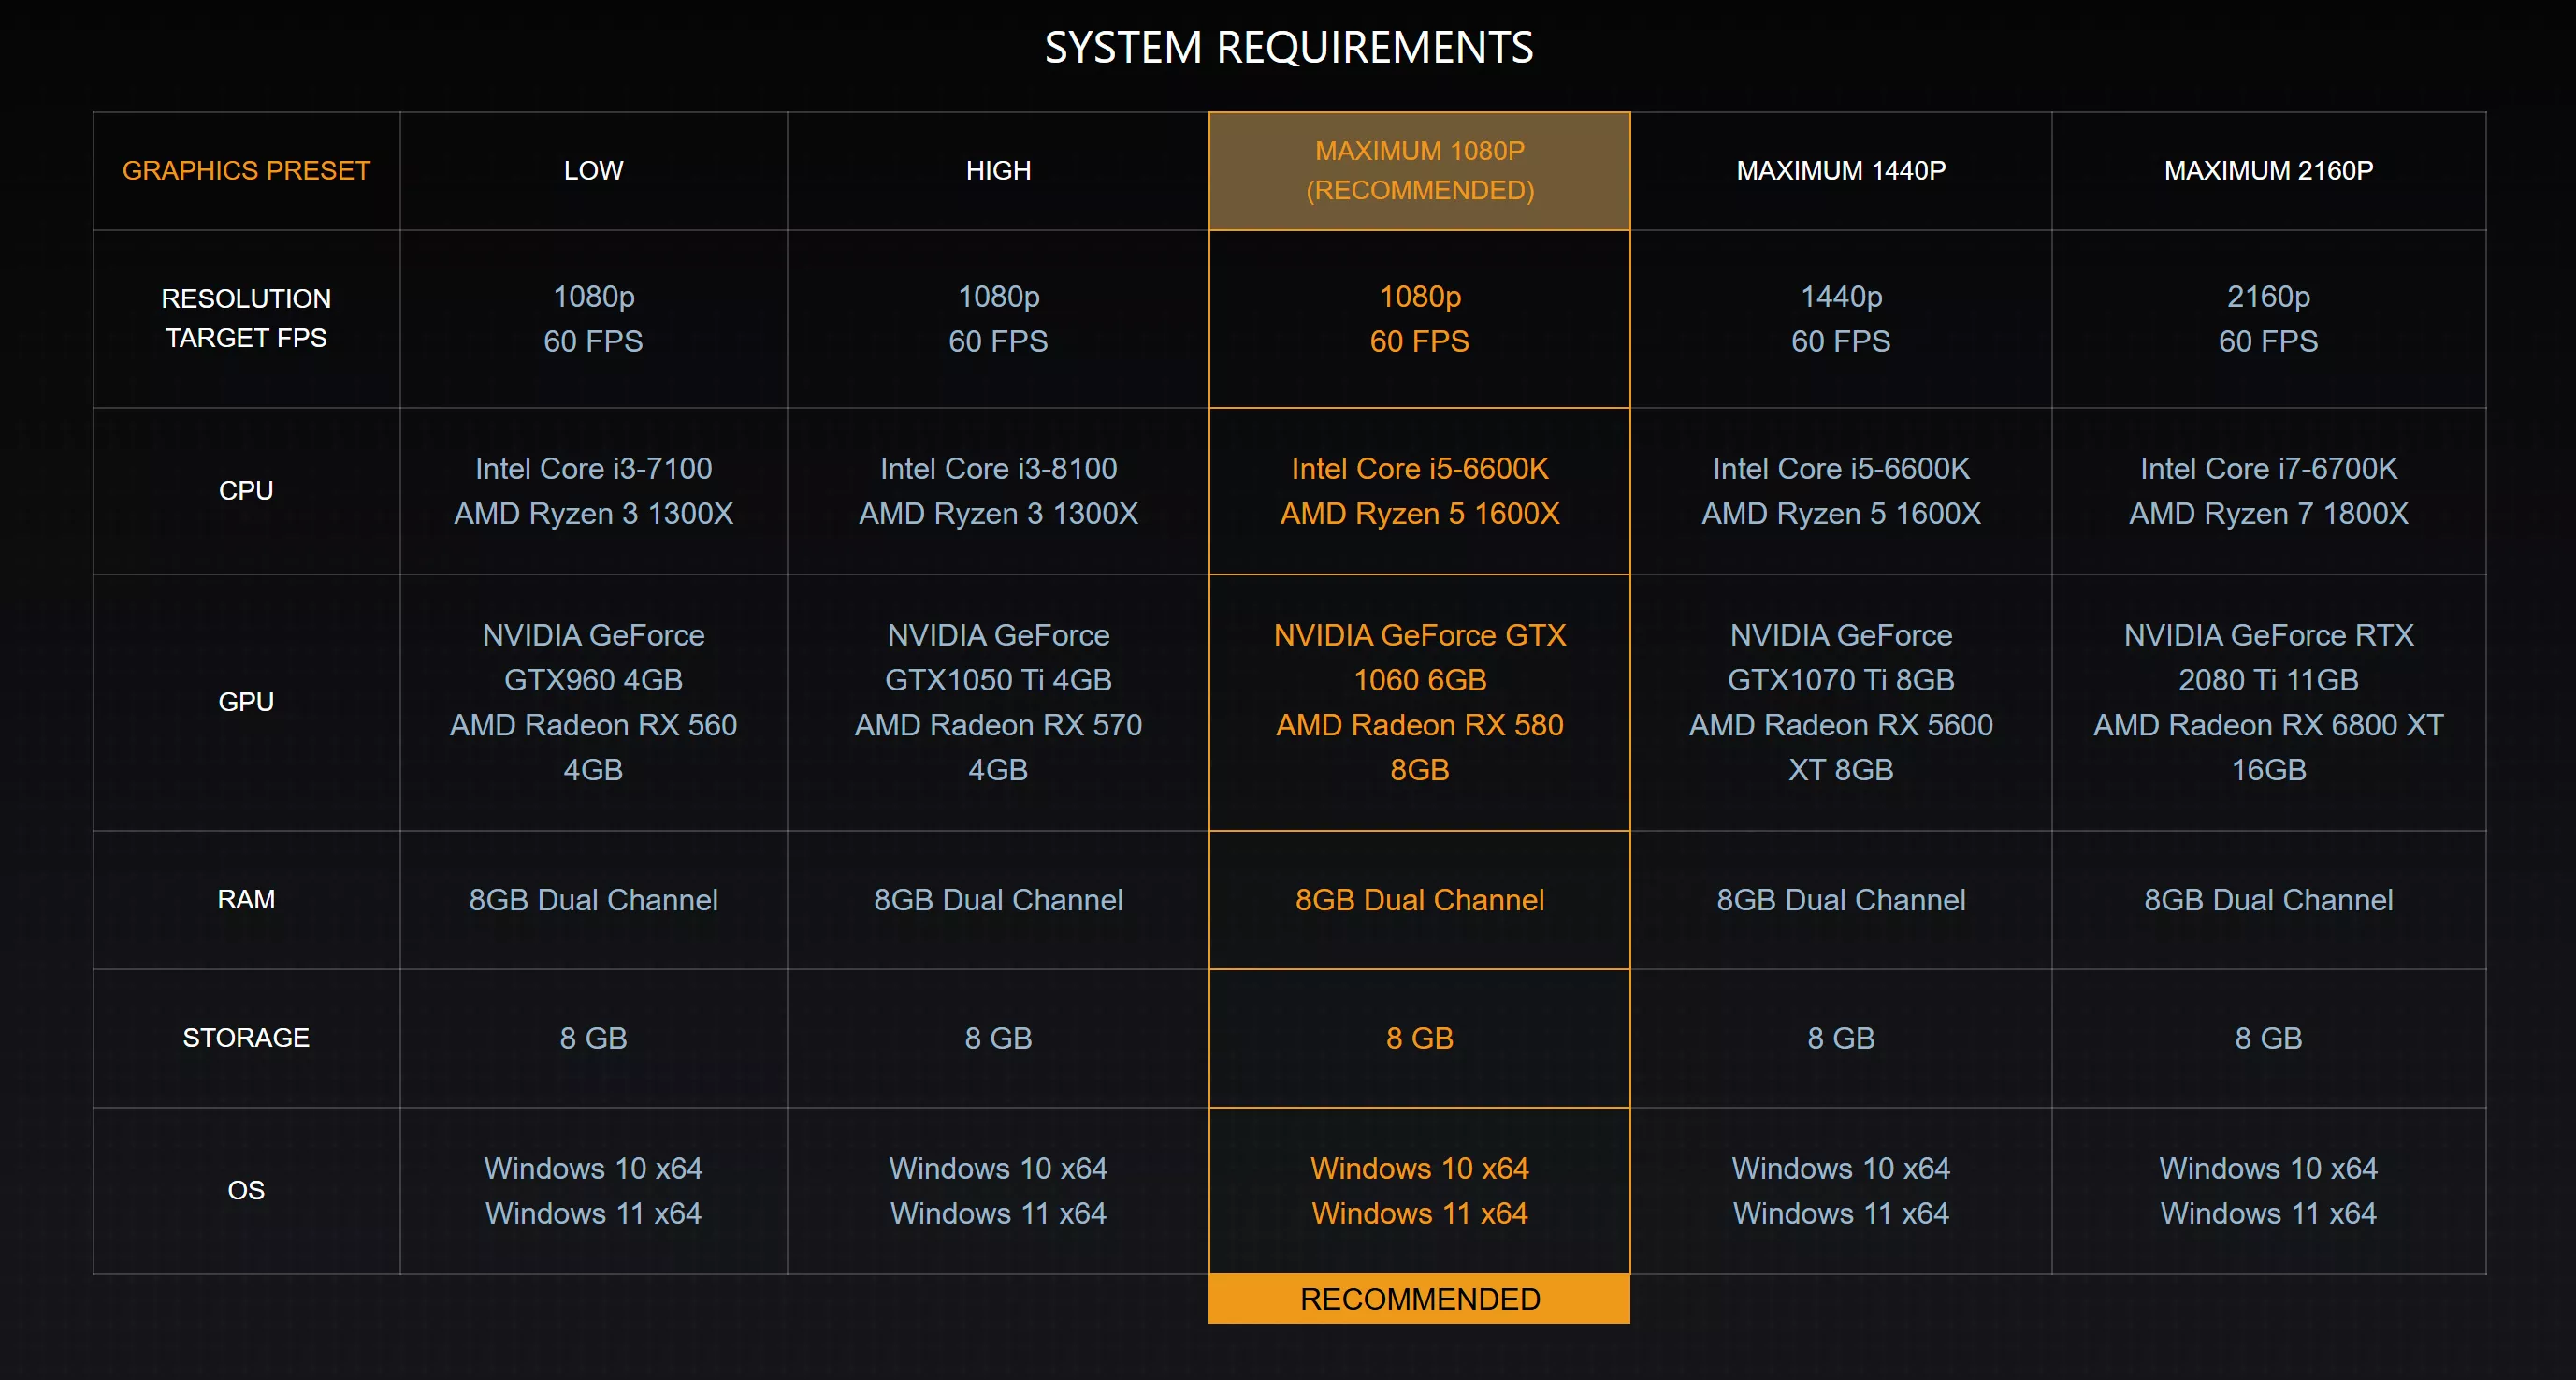The image size is (2576, 1380).
Task: Select the OS row label
Action: click(x=246, y=1190)
